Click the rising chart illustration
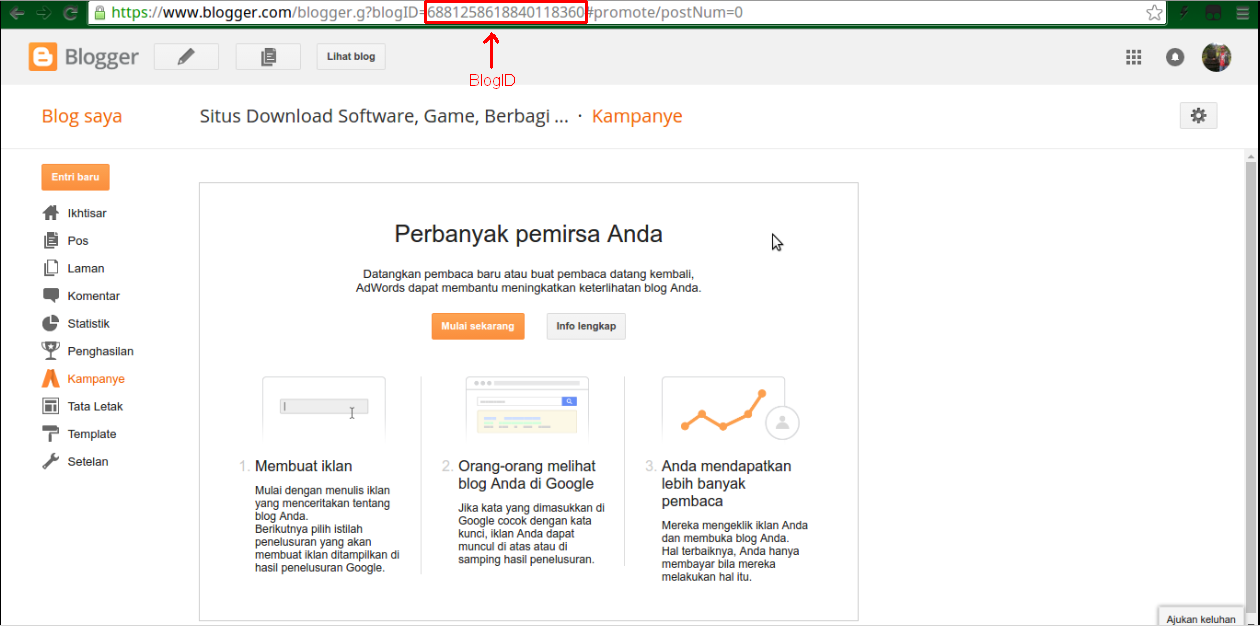This screenshot has width=1260, height=626. click(730, 408)
